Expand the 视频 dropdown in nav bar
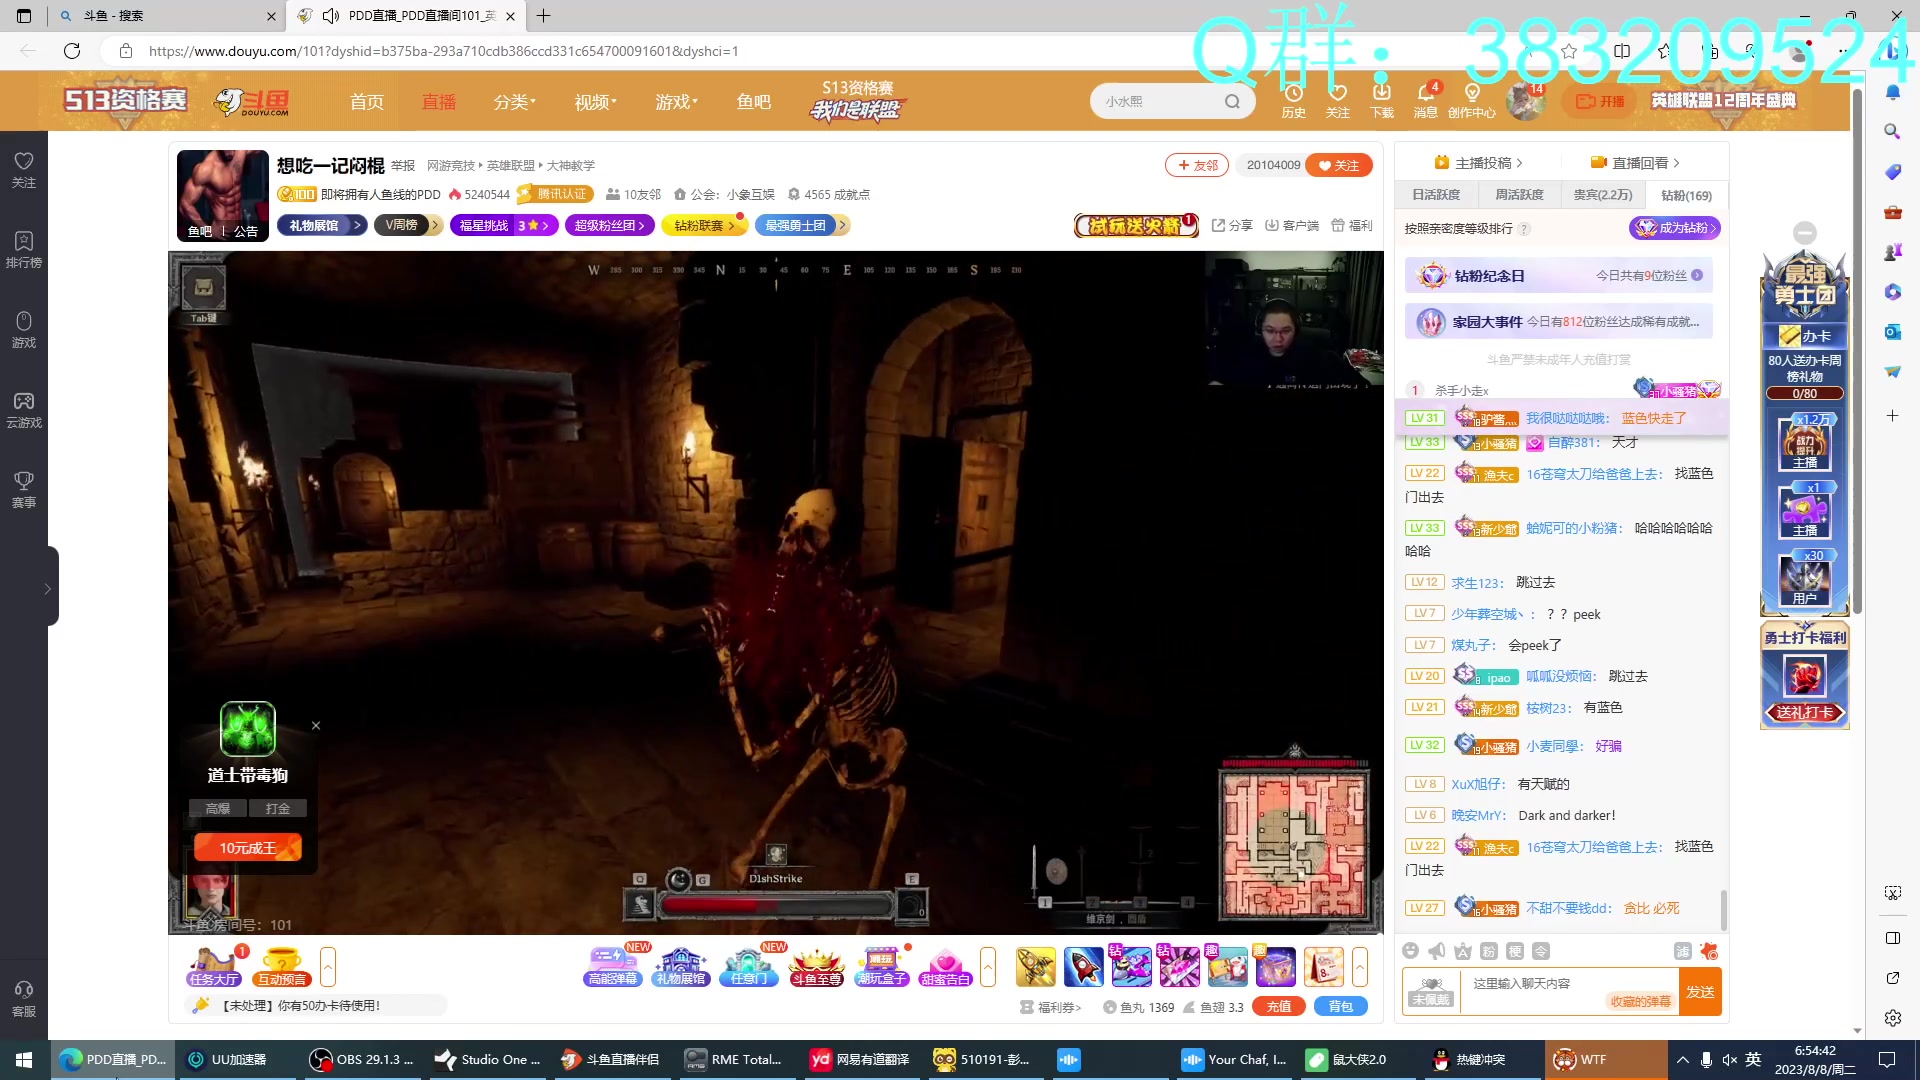 pyautogui.click(x=595, y=101)
